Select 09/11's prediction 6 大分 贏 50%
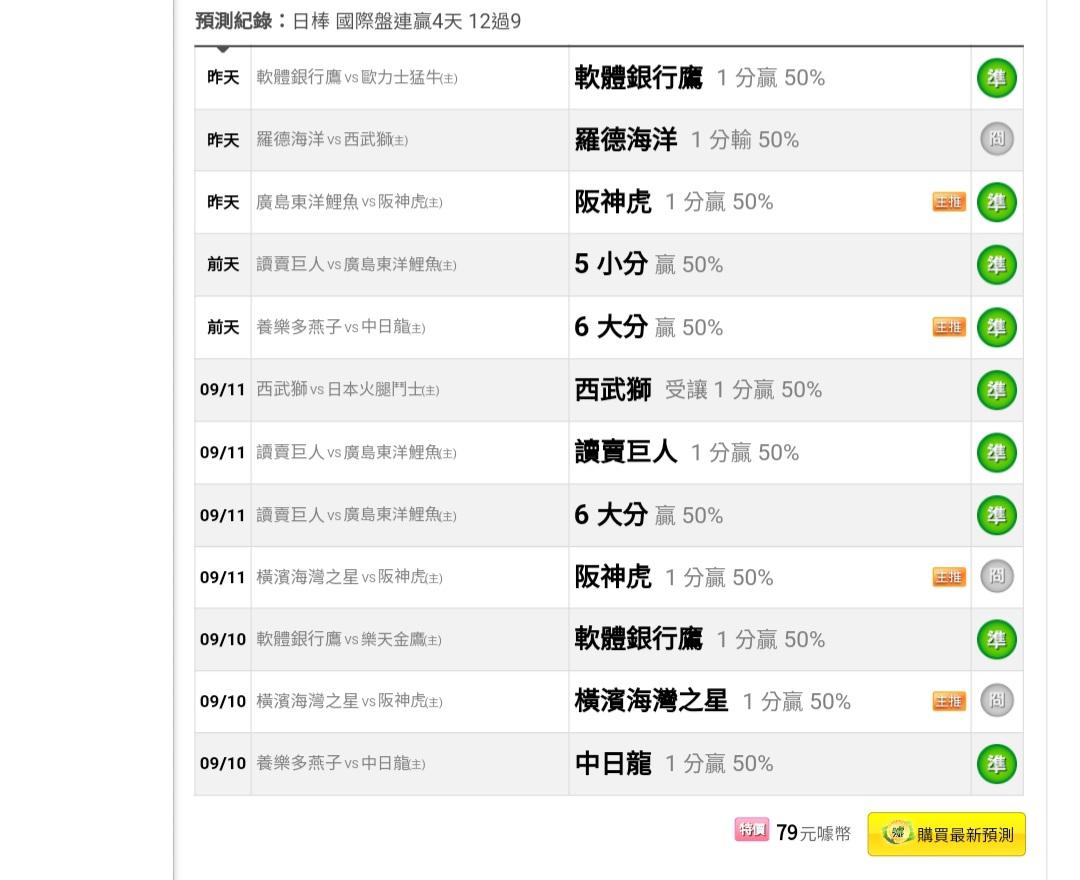Viewport: 1080px width, 880px height. [649, 515]
